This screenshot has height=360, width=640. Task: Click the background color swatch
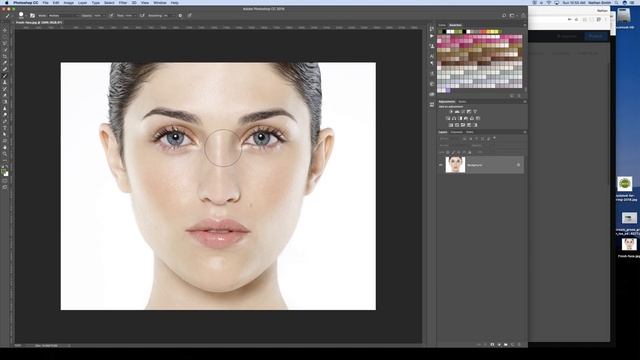(6, 174)
